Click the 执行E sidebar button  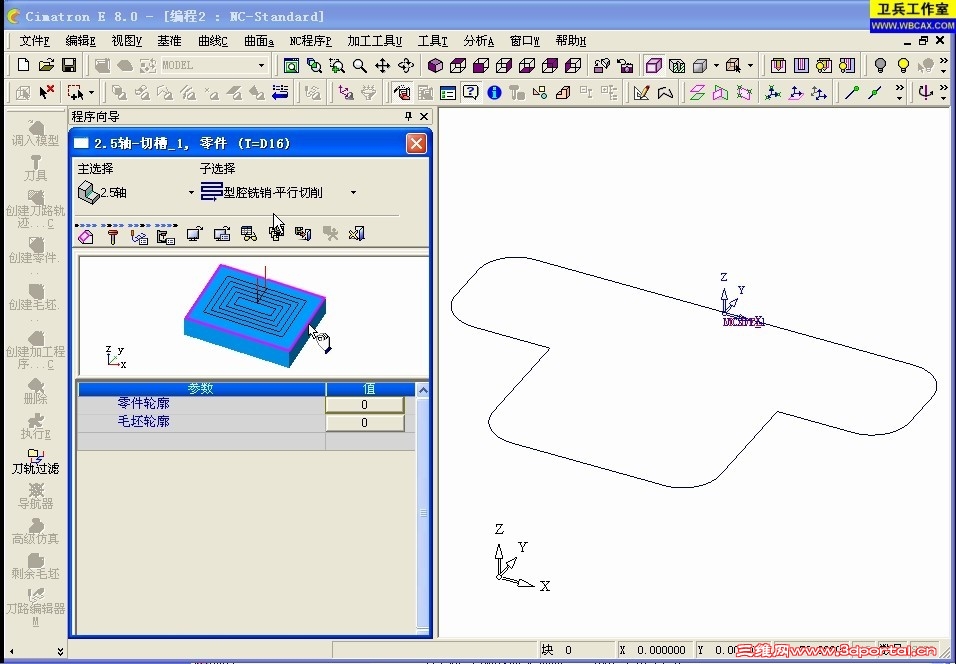tap(35, 426)
